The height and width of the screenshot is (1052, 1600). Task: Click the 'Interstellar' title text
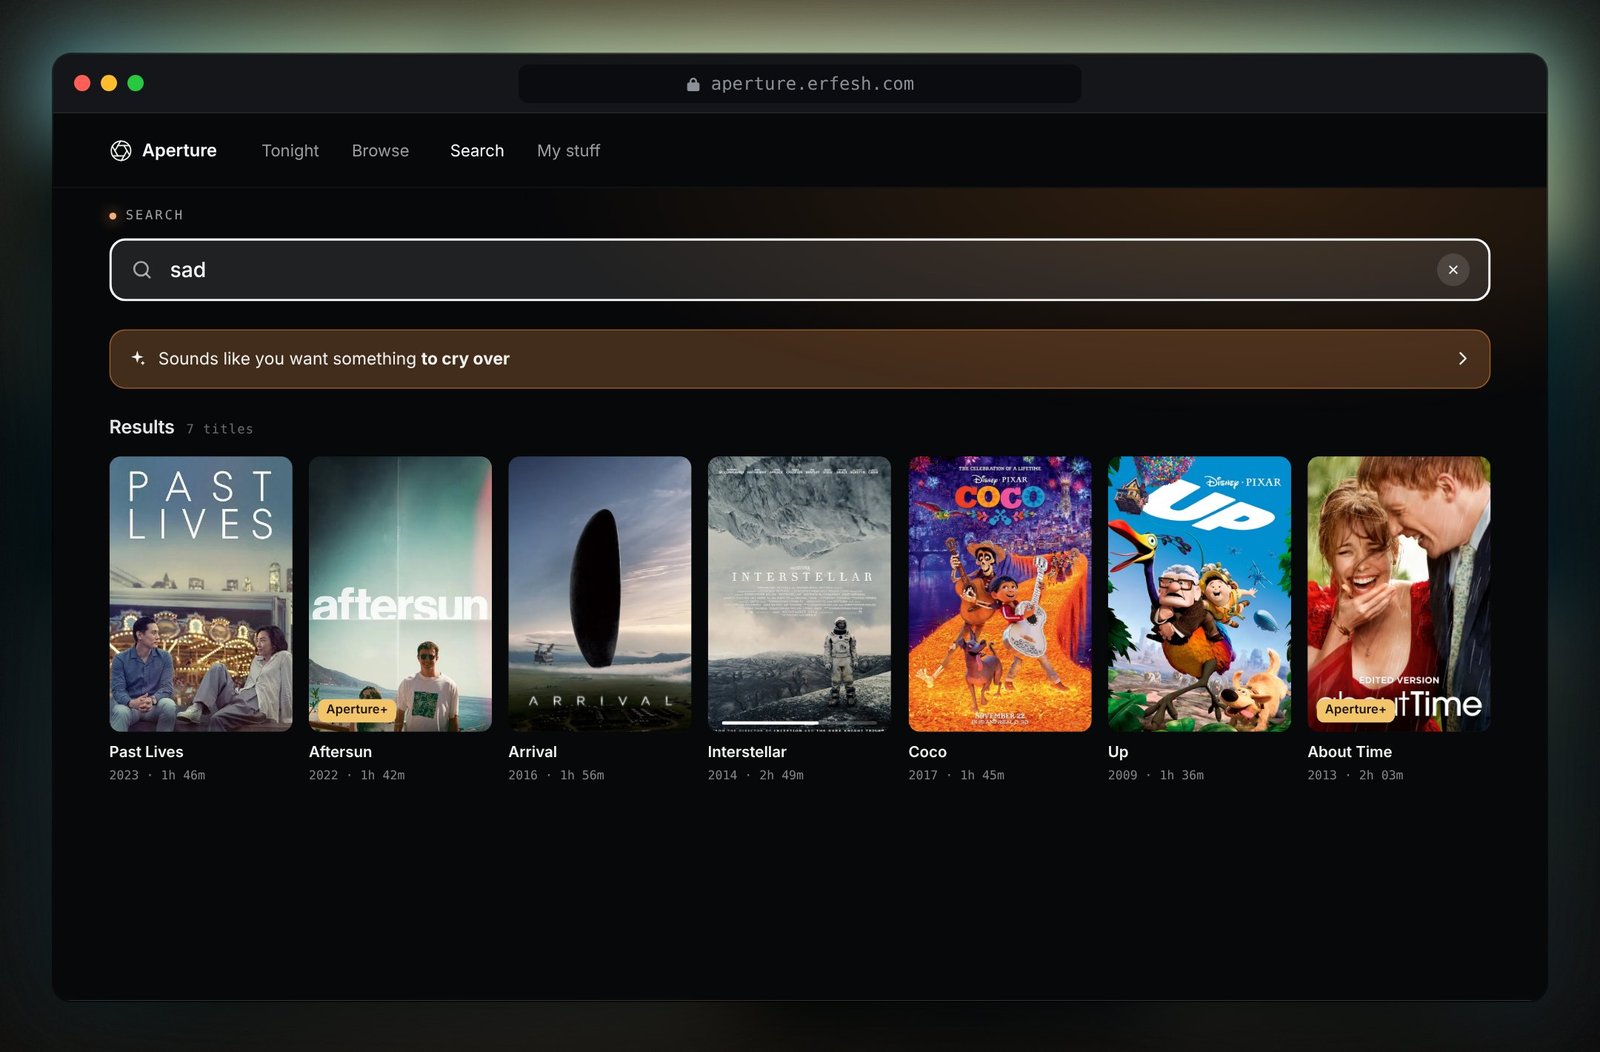click(x=747, y=752)
